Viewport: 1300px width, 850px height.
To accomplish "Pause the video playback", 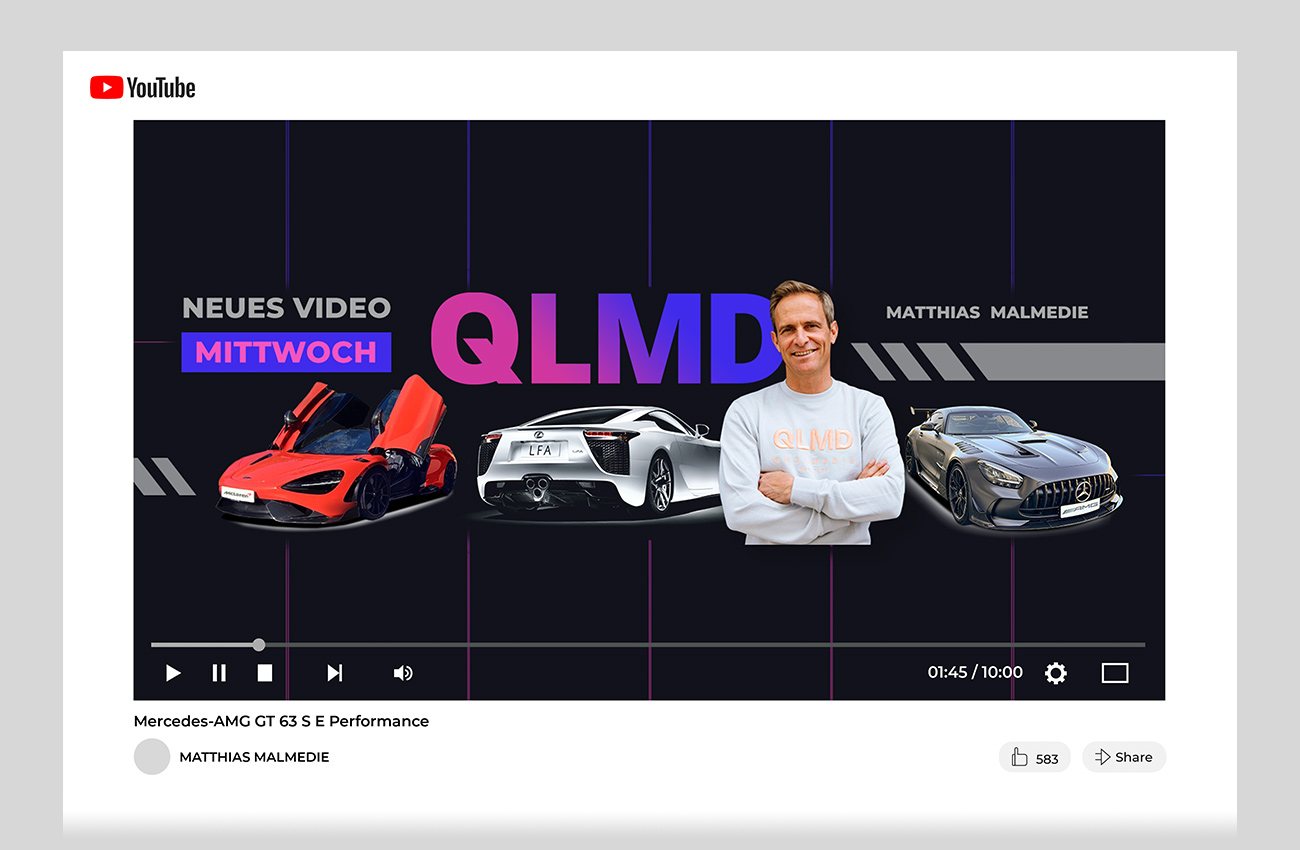I will point(219,673).
